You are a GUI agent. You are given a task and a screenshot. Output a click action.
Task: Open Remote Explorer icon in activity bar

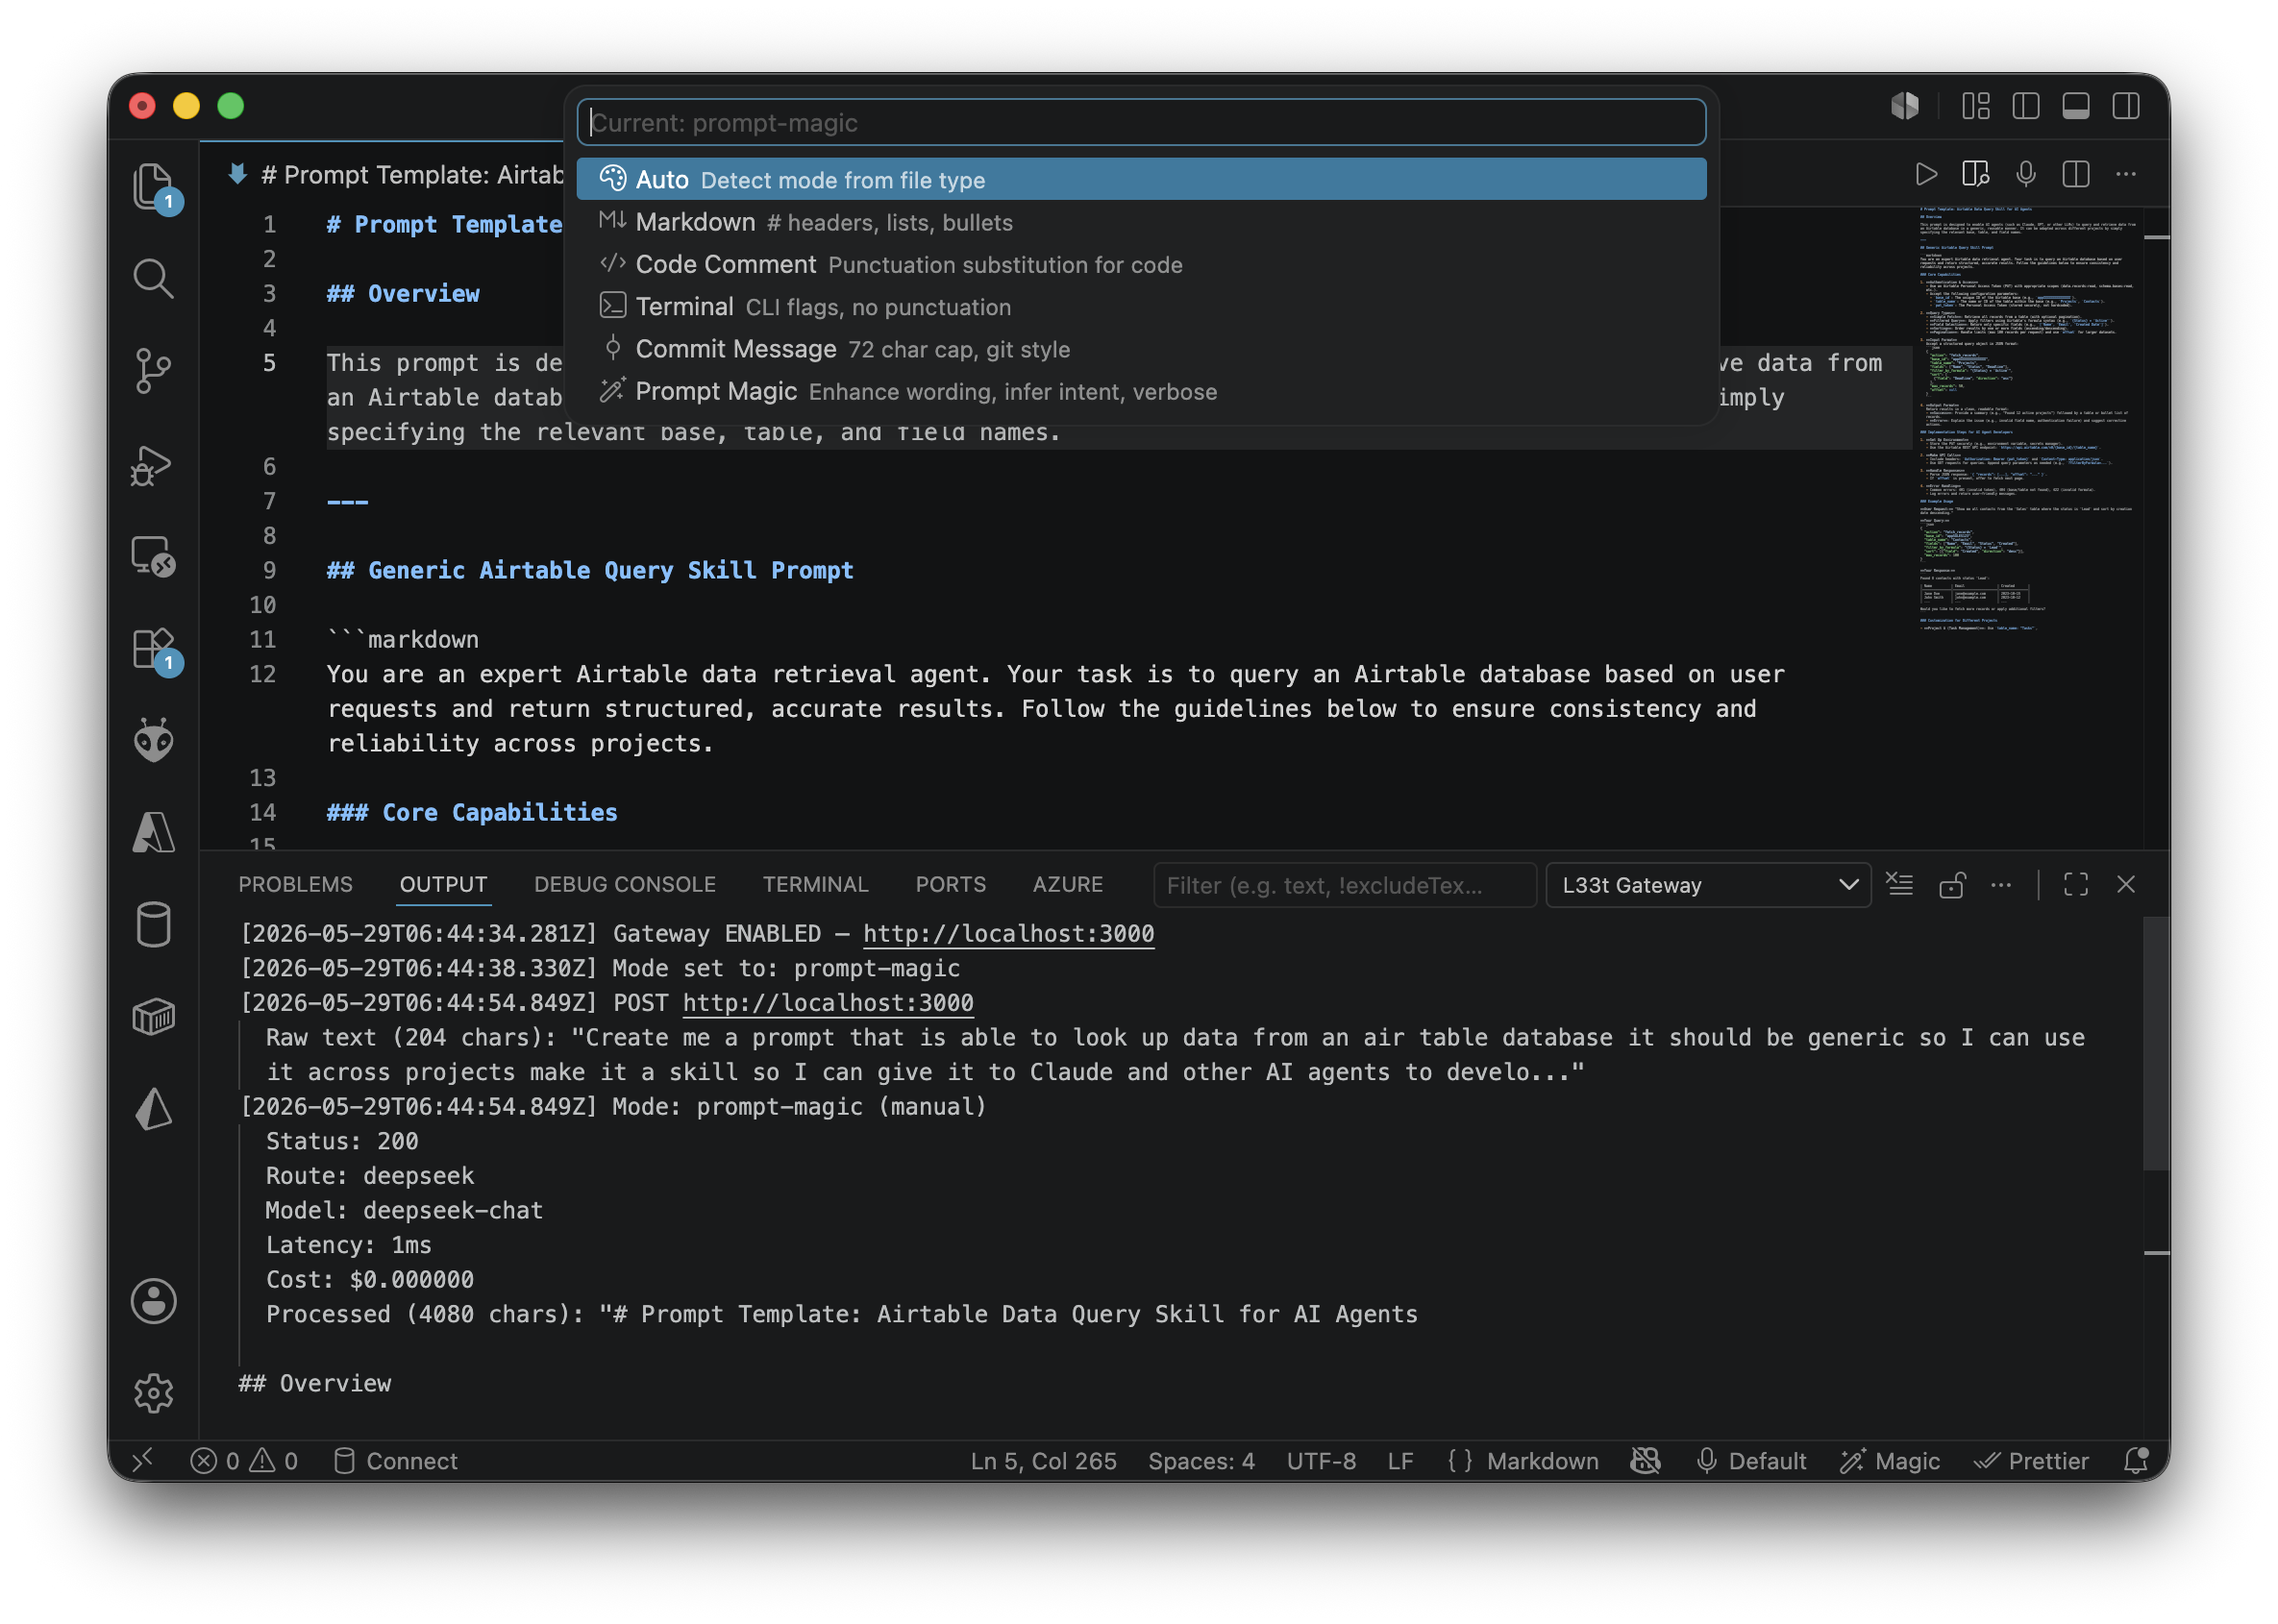pyautogui.click(x=153, y=556)
